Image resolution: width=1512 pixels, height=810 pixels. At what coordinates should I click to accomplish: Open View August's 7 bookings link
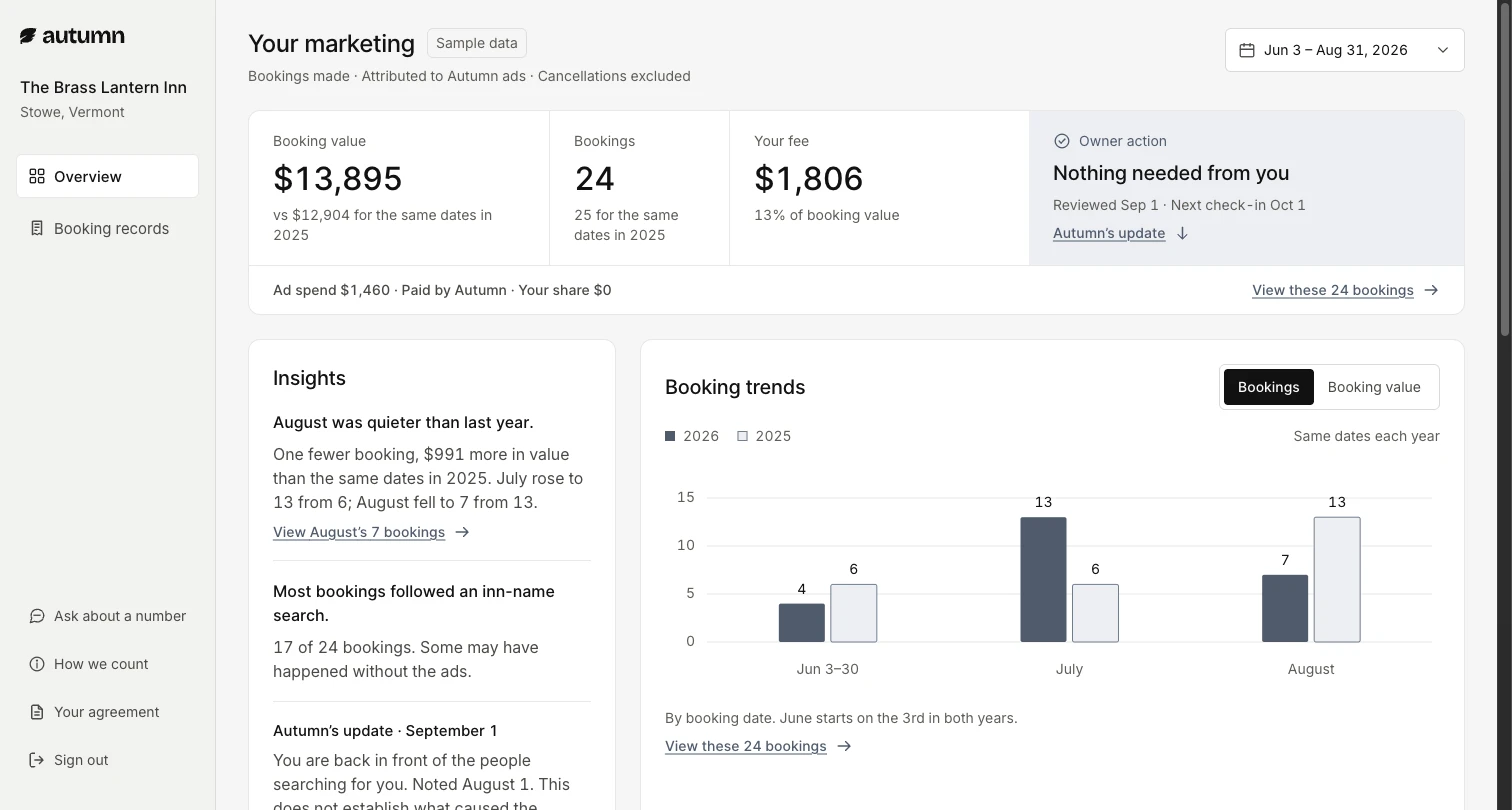click(x=359, y=532)
